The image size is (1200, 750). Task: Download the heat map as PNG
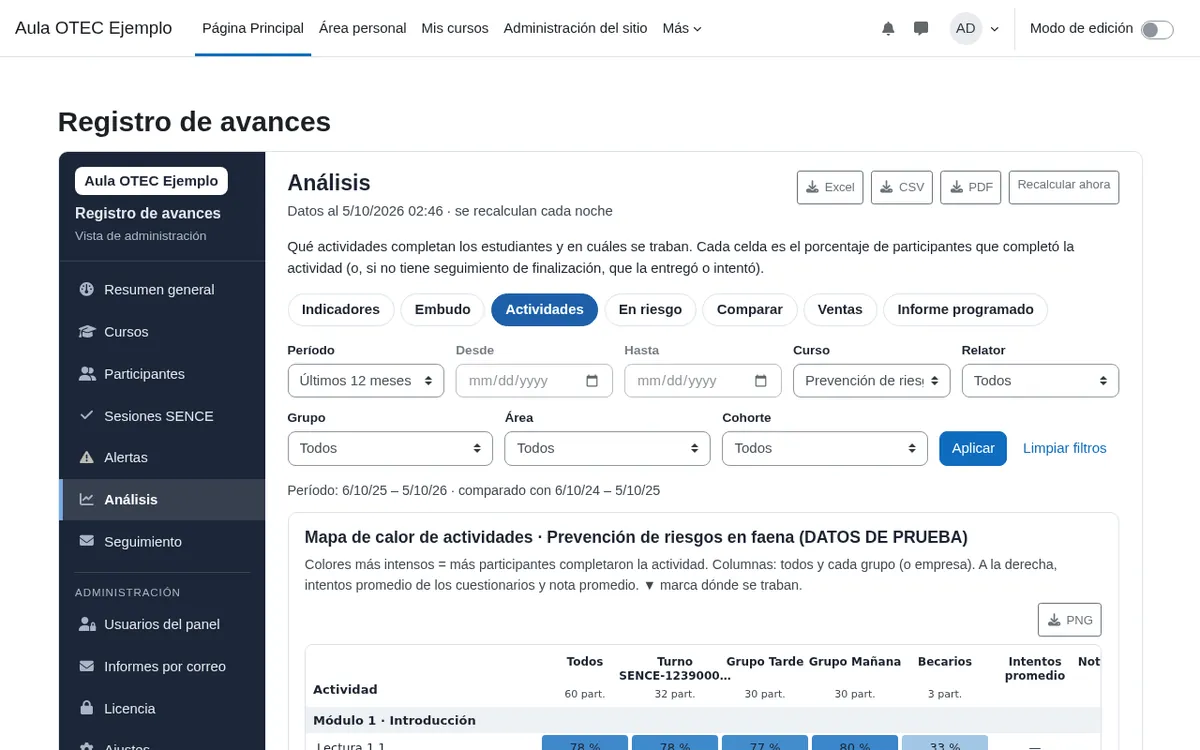pos(1070,620)
